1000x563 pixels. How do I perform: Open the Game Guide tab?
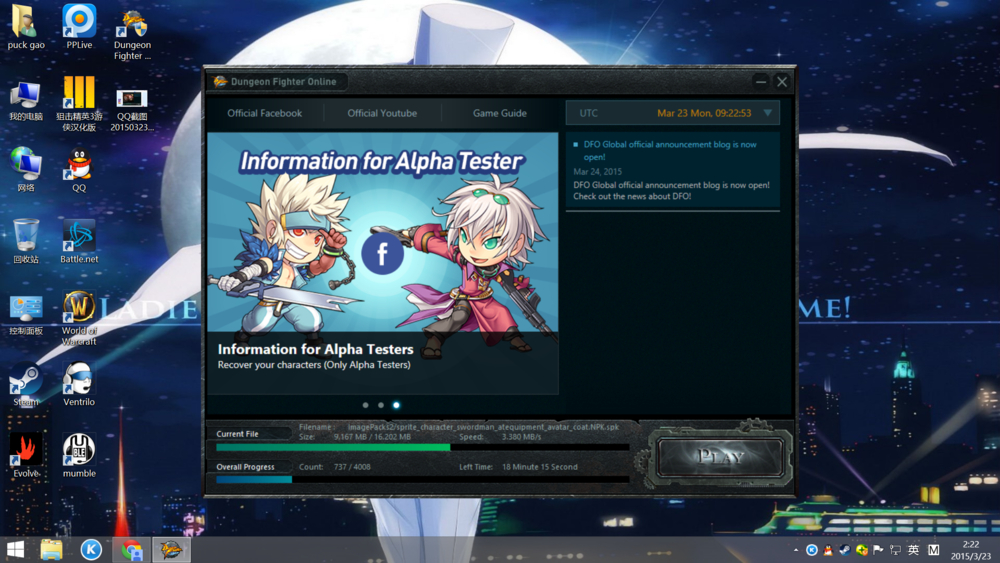tap(499, 113)
